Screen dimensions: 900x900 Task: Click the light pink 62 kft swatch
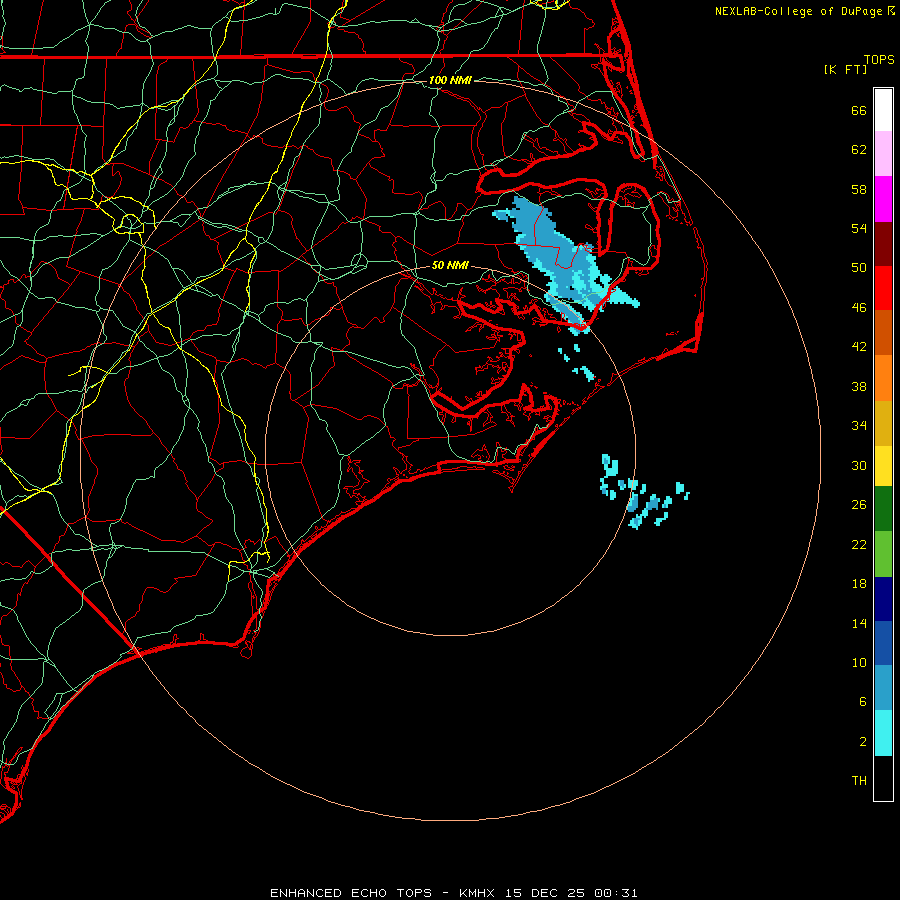(x=883, y=153)
